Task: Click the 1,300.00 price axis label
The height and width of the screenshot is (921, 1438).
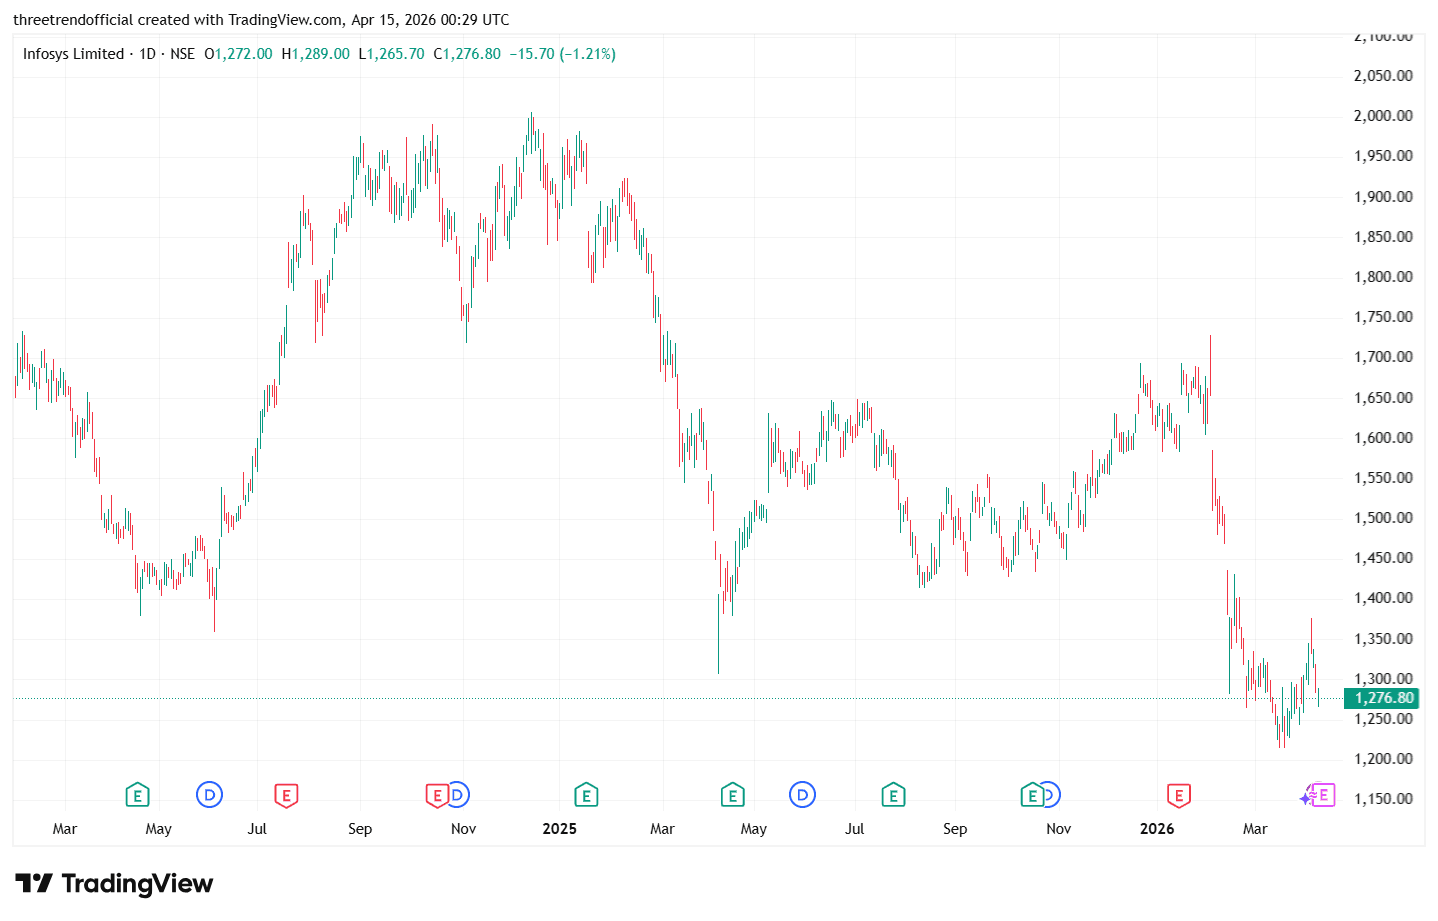Action: coord(1383,679)
